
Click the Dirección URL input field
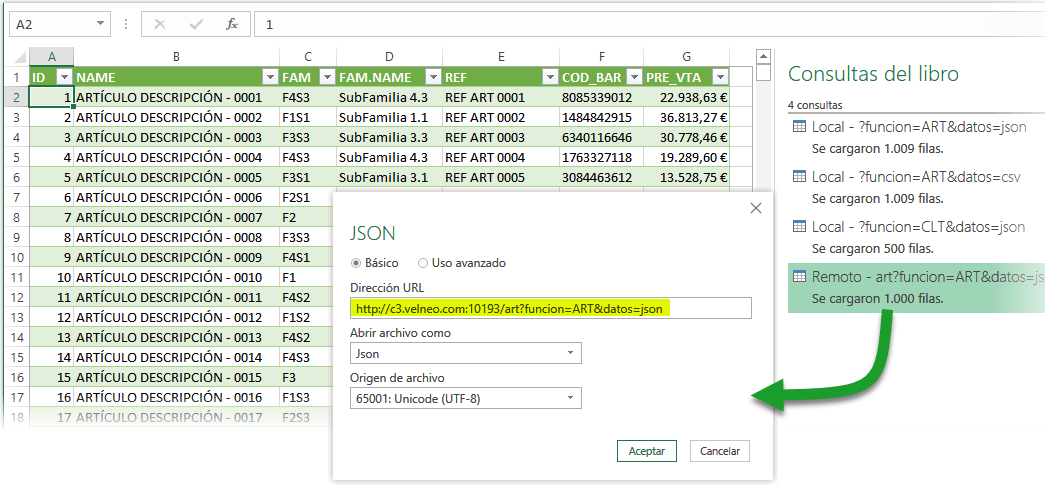click(550, 309)
